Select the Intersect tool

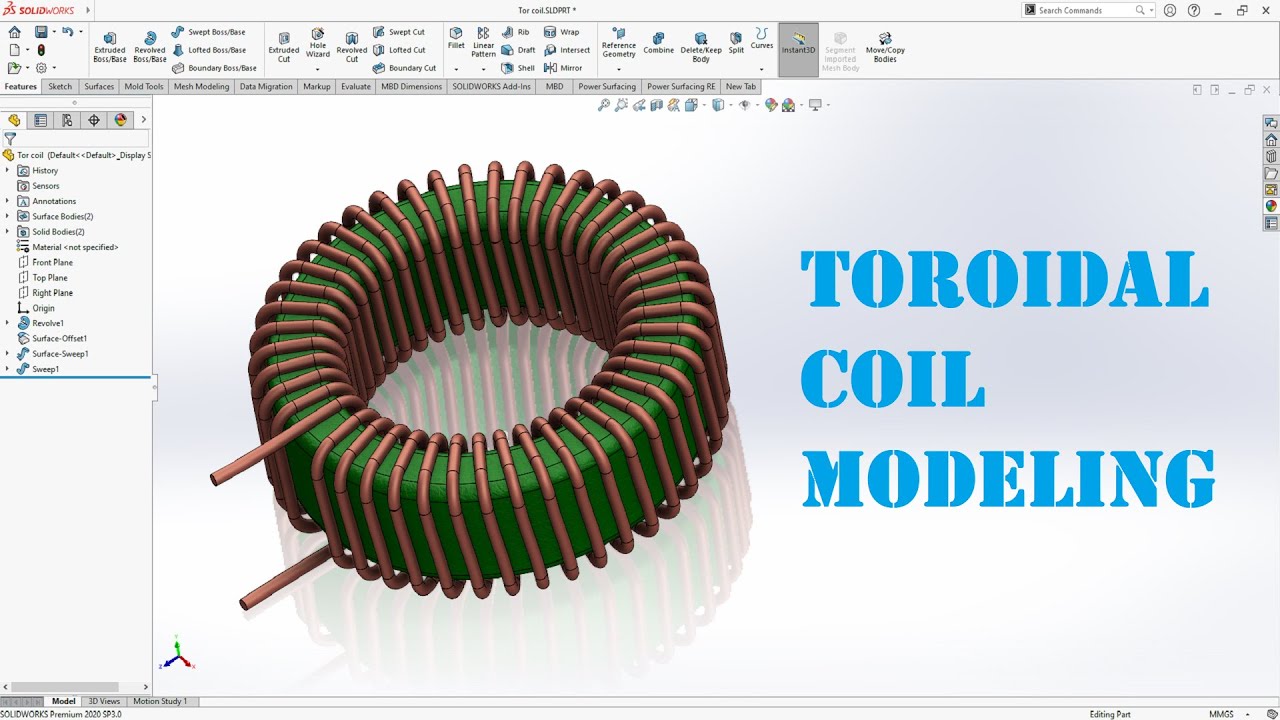[x=567, y=50]
